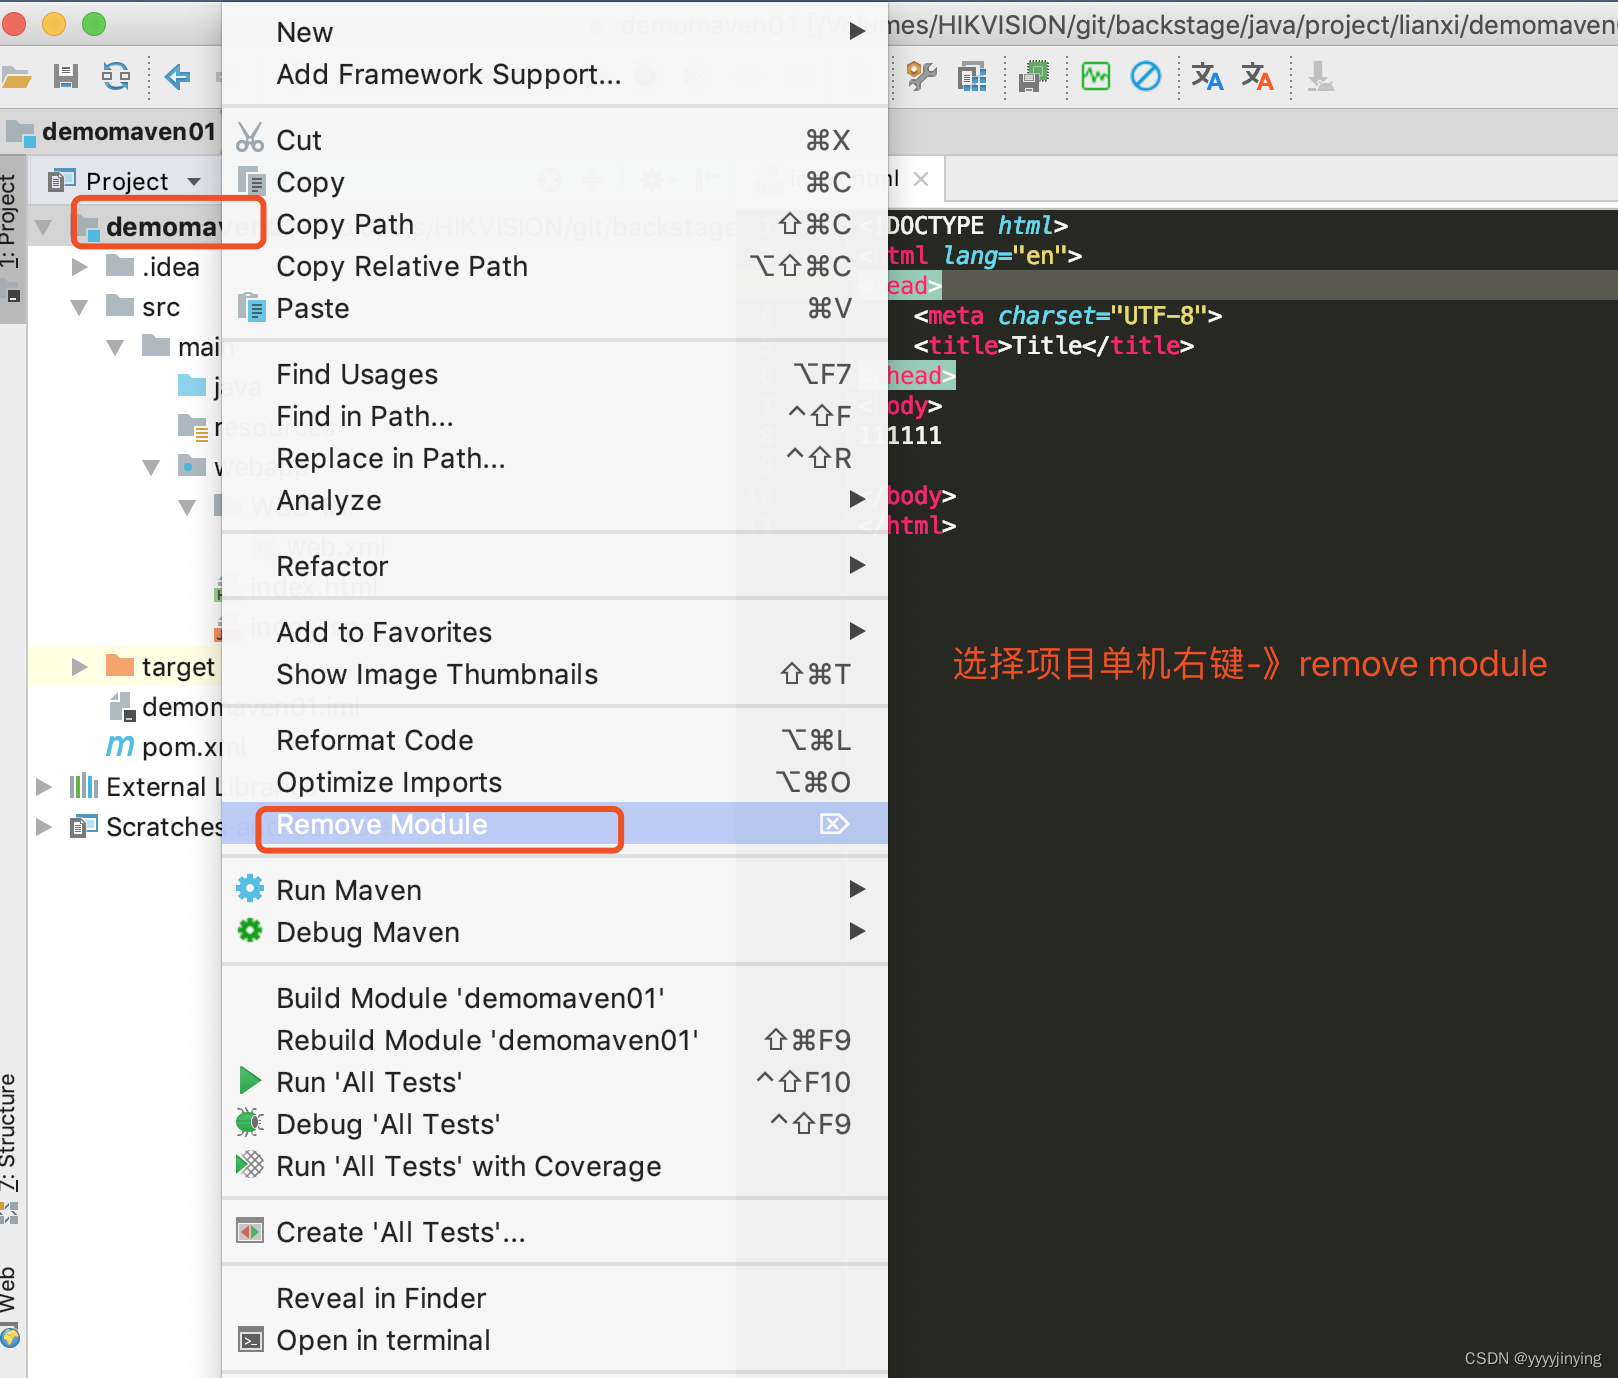Screen dimensions: 1618x1378
Task: Click the SDK chip toolbar icon
Action: point(1034,76)
